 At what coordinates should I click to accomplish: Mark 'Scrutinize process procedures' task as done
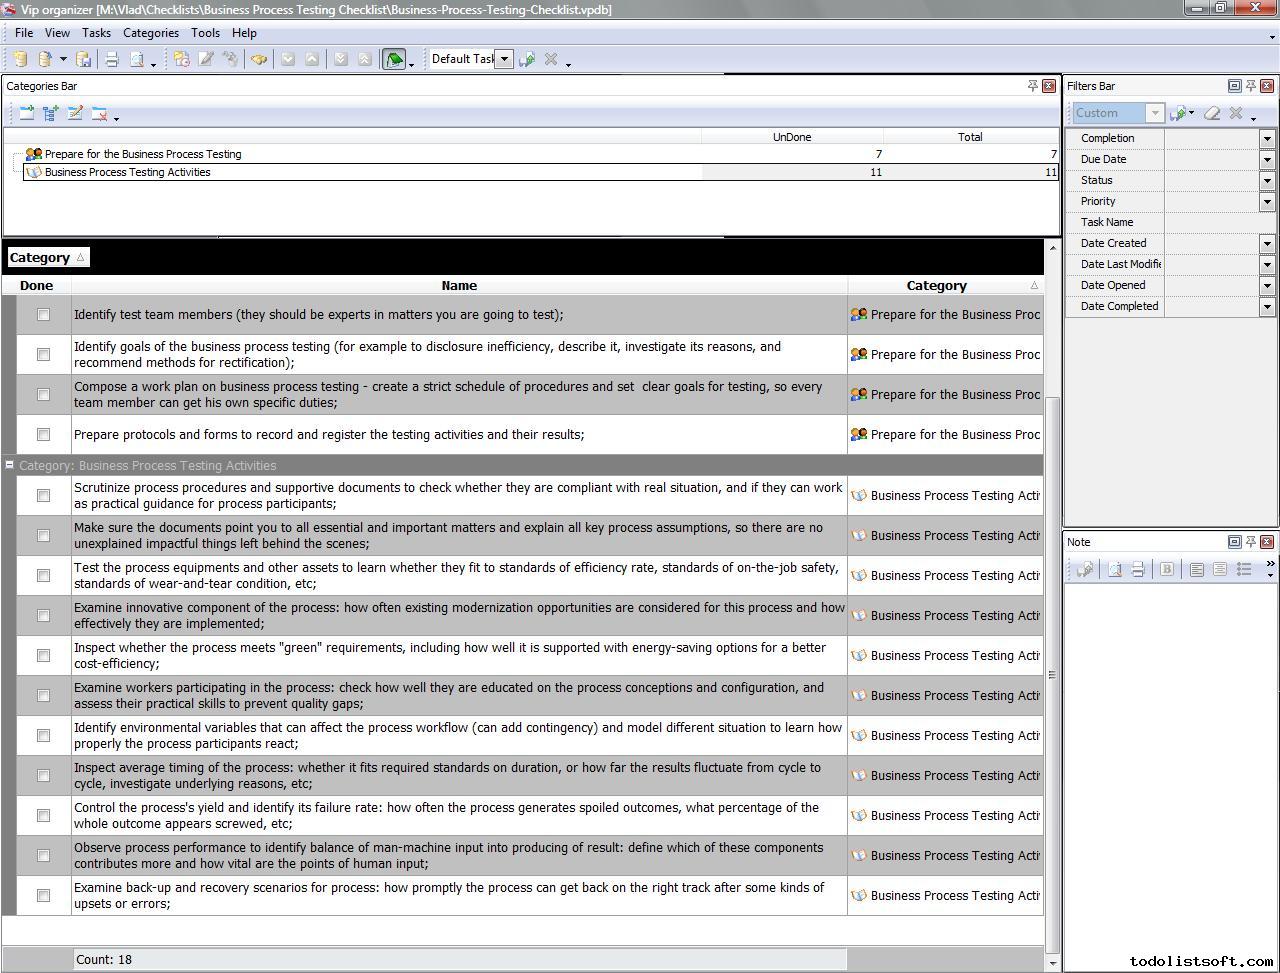[43, 496]
